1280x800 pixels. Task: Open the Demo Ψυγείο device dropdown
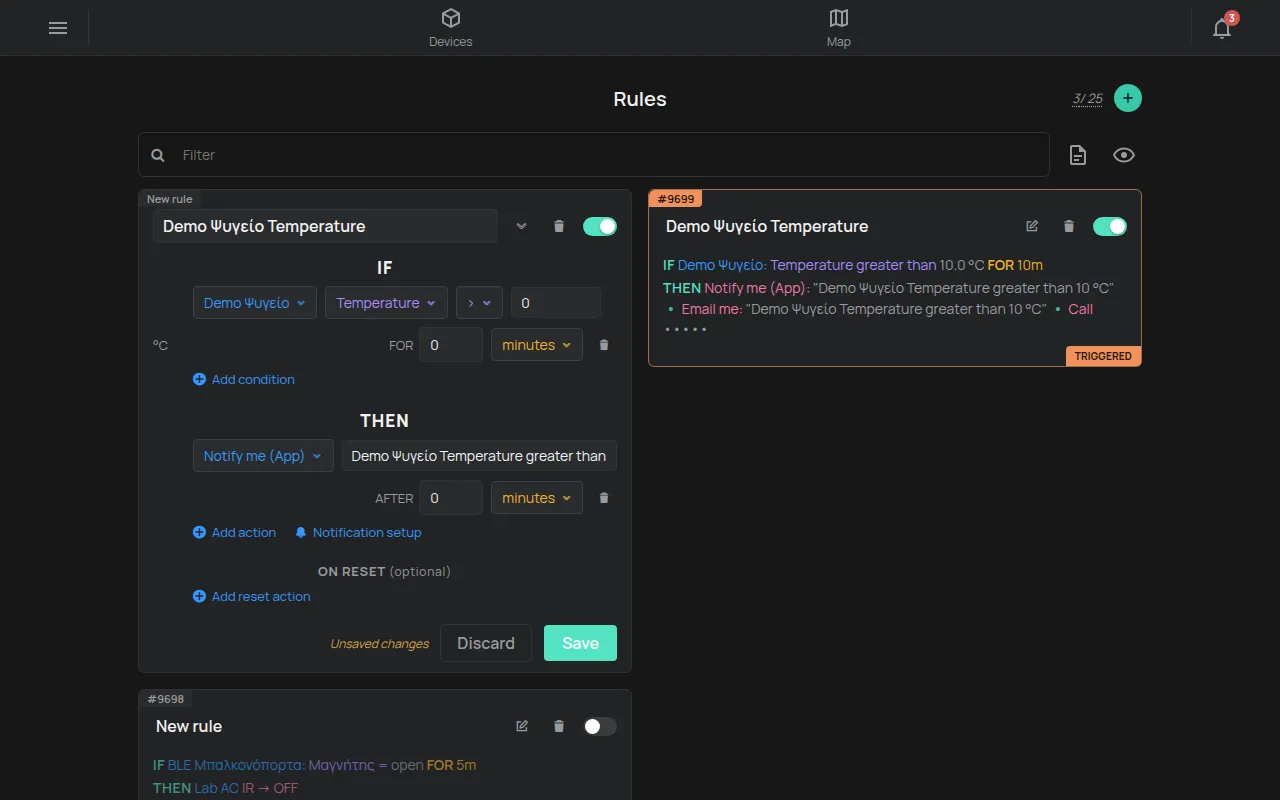point(255,303)
